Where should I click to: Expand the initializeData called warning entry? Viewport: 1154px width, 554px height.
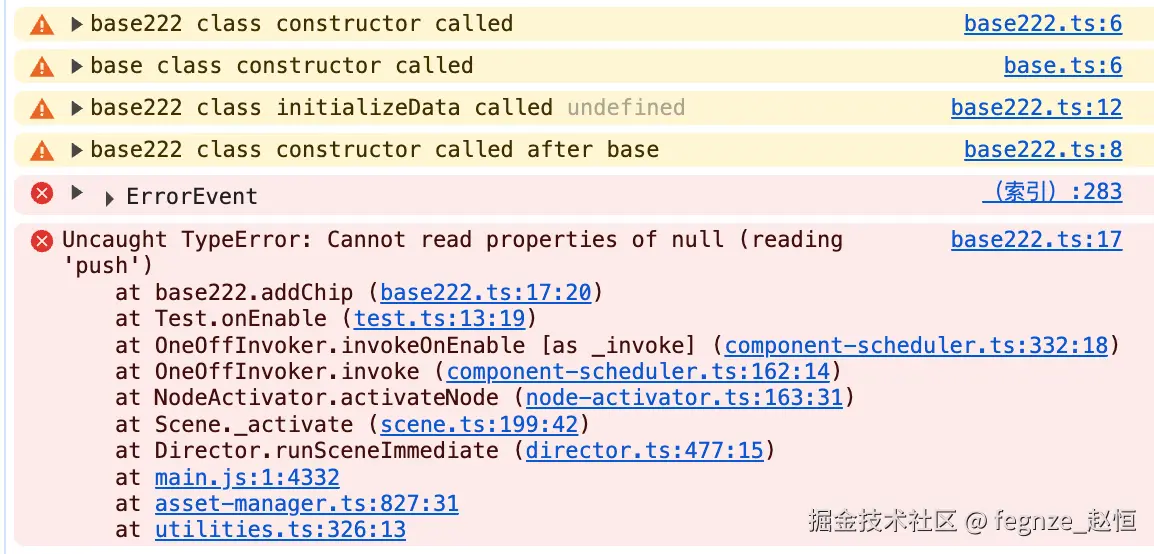77,108
